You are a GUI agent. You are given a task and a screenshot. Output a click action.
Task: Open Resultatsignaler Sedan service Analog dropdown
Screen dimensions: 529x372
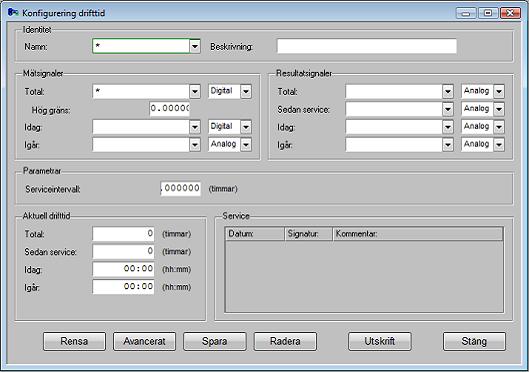[x=499, y=109]
